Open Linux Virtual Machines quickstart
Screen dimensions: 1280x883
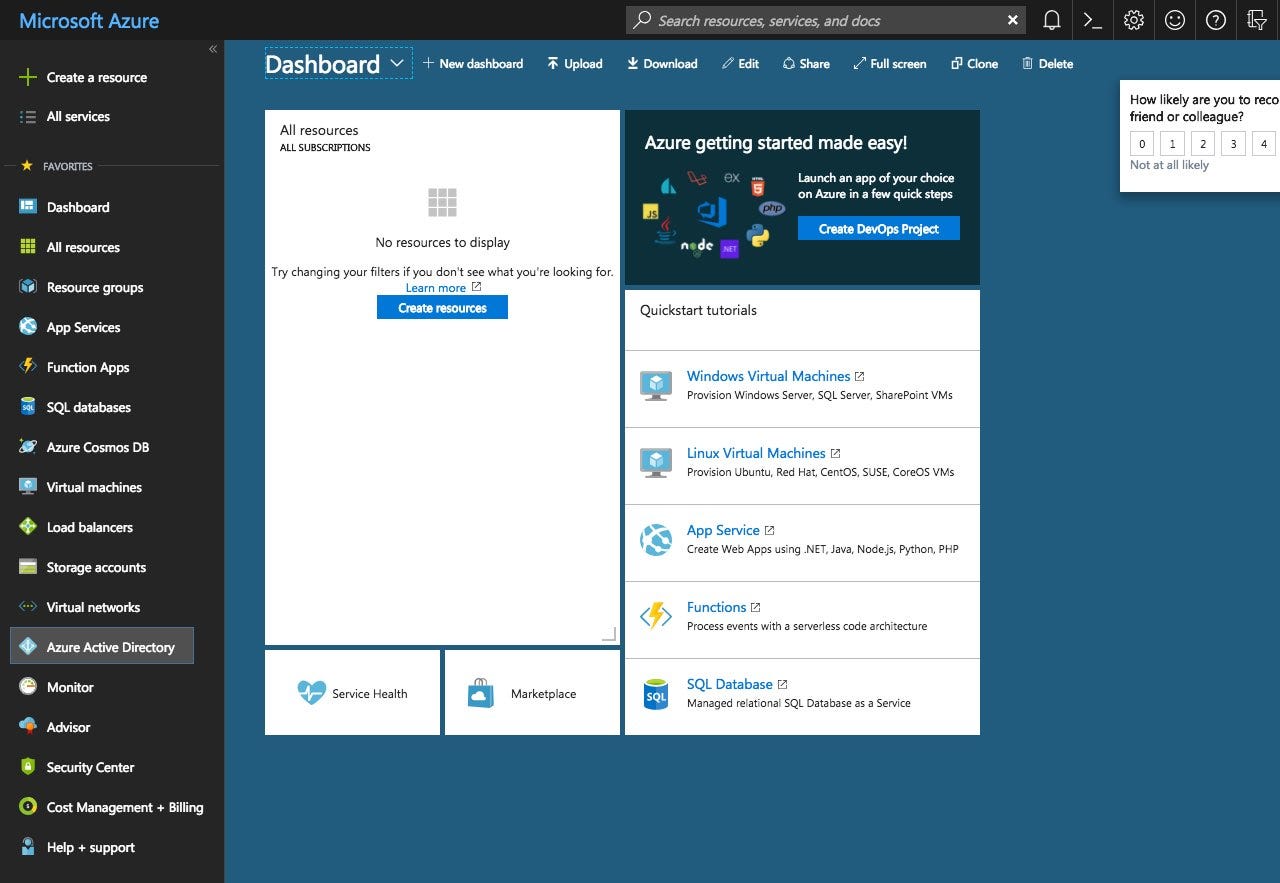click(x=756, y=453)
